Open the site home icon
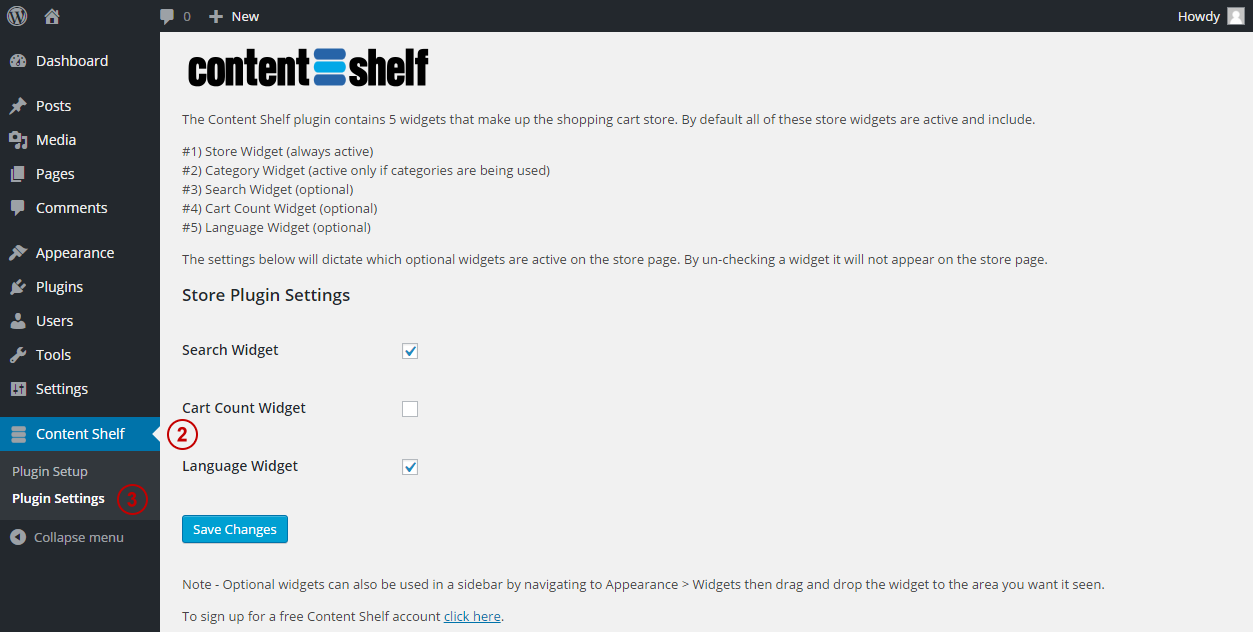The height and width of the screenshot is (632, 1253). pos(52,16)
